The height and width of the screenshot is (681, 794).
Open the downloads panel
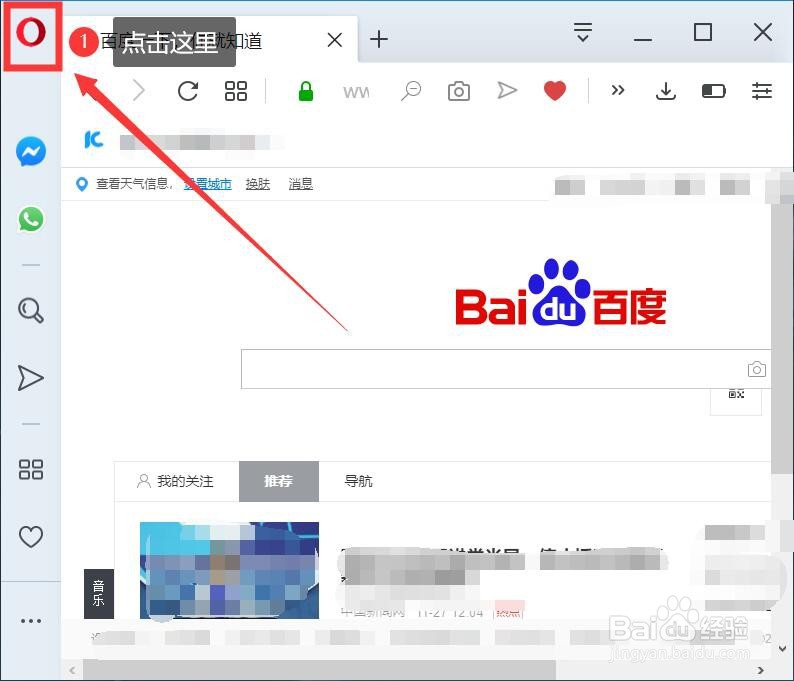(x=666, y=91)
